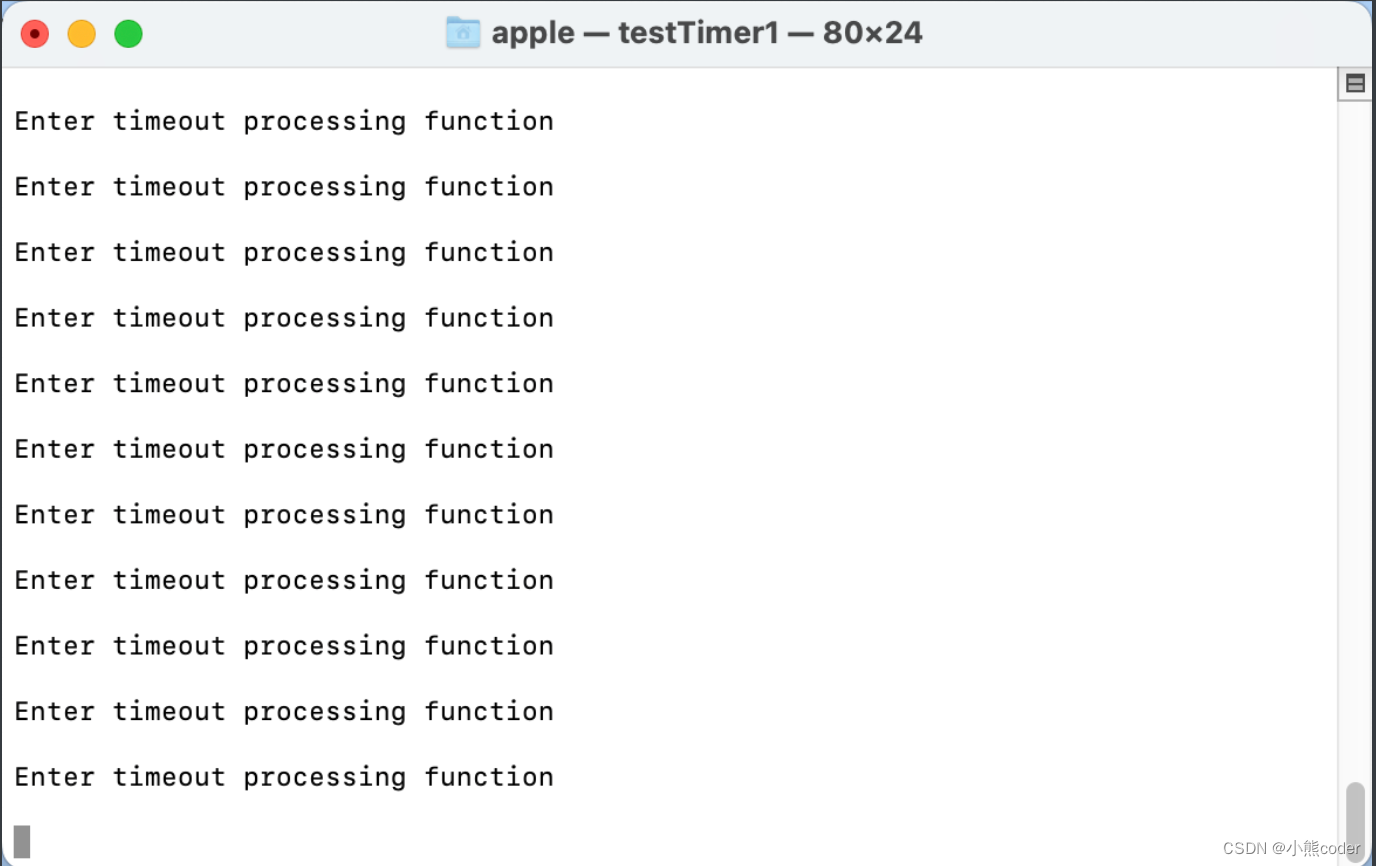
Task: Zoom the window with the green button
Action: [128, 34]
